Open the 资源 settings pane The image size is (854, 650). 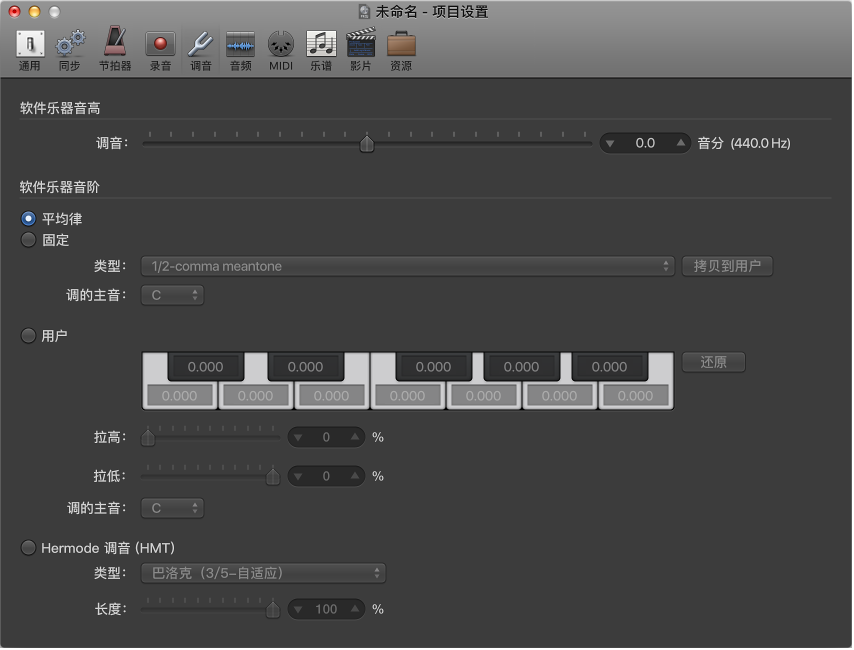[400, 48]
